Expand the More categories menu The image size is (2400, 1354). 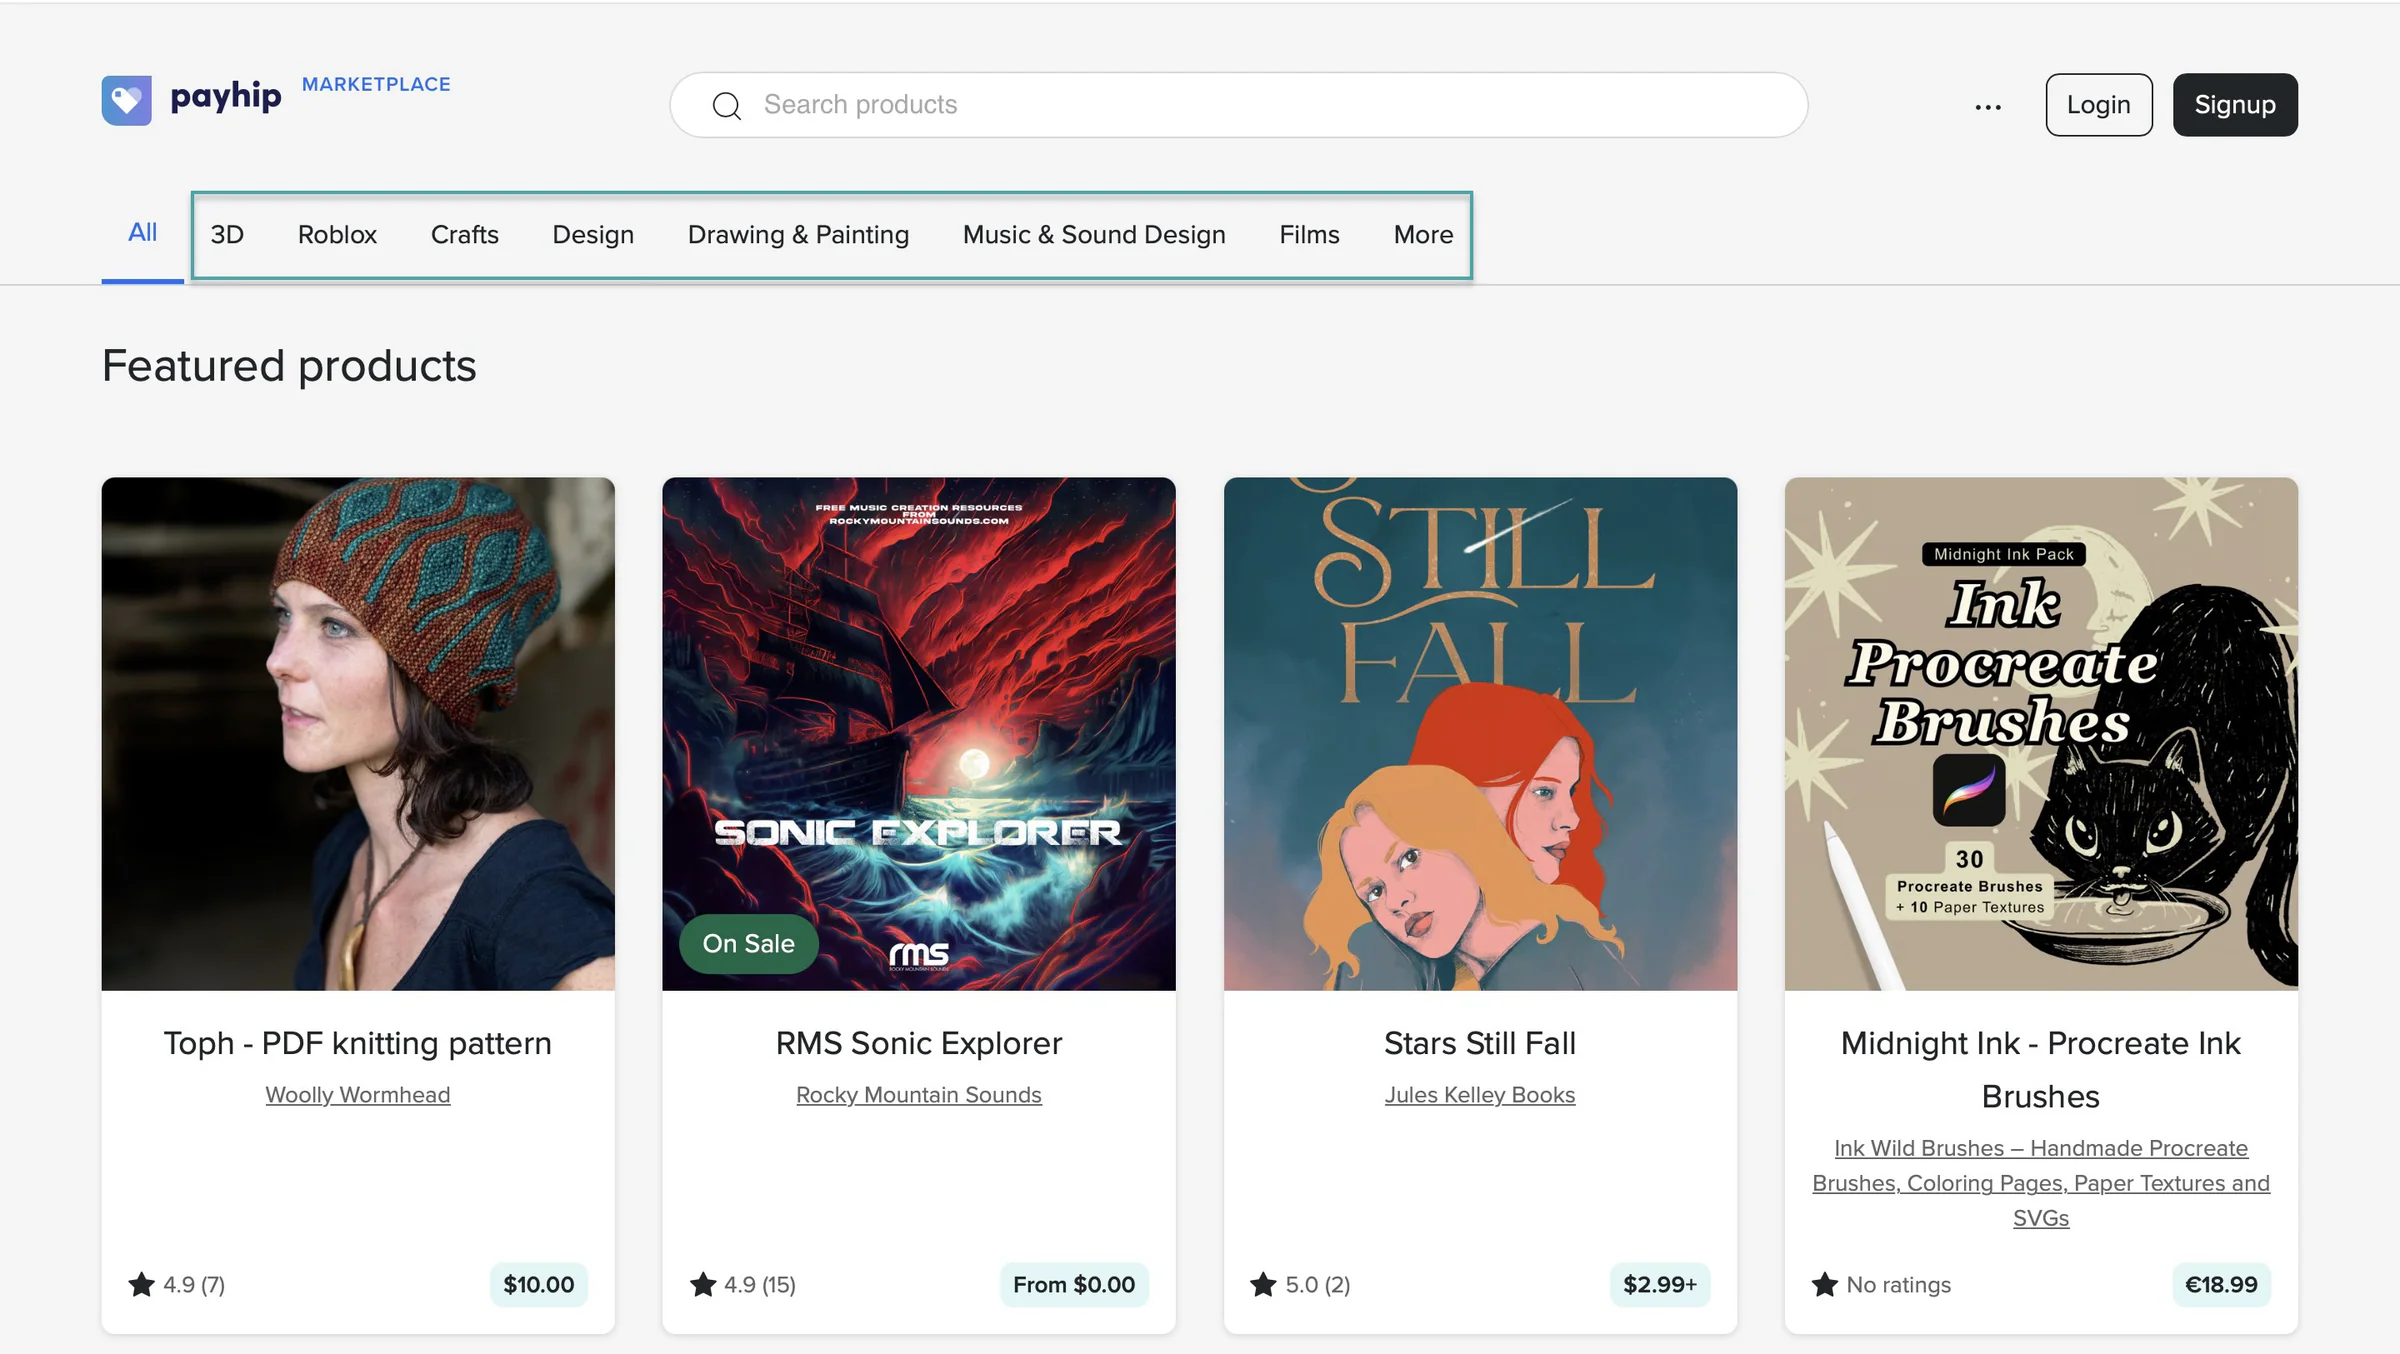click(1423, 235)
